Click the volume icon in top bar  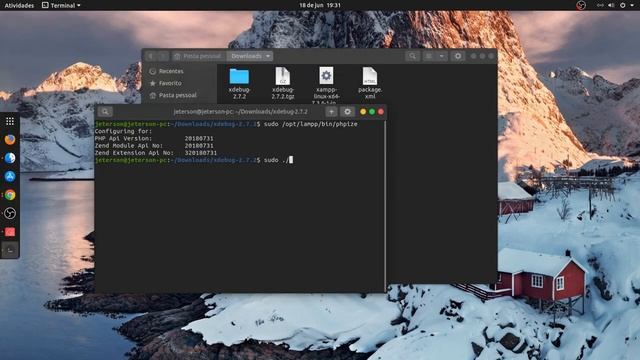611,5
